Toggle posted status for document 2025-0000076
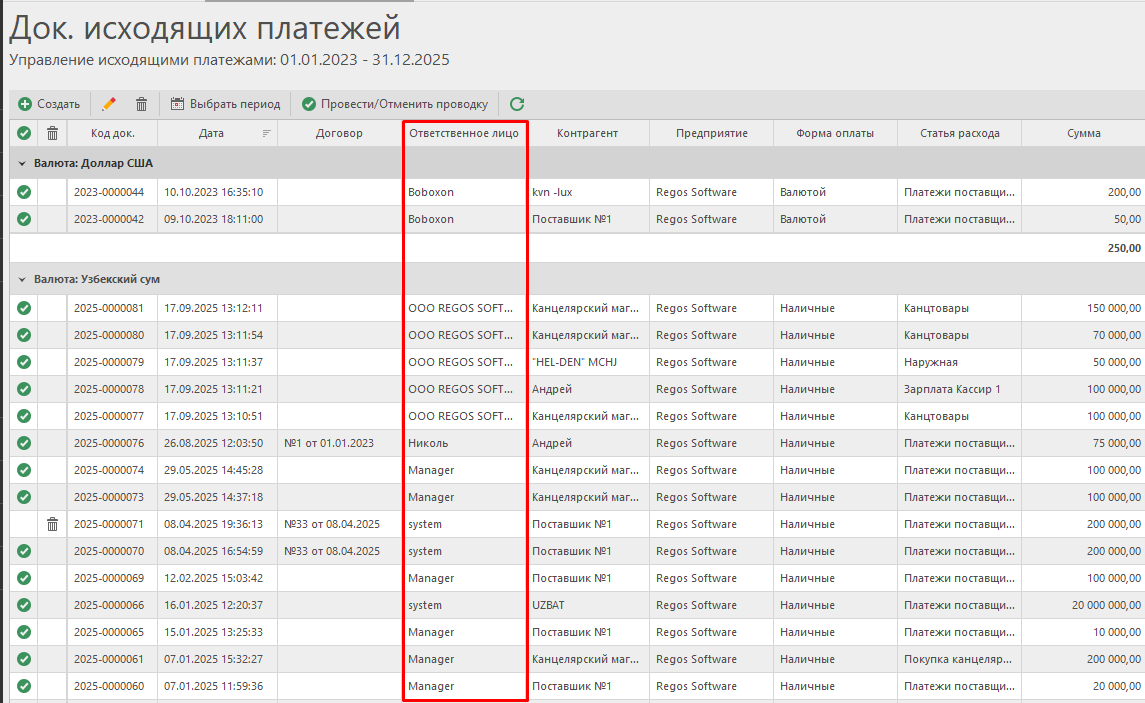This screenshot has height=703, width=1145. [24, 443]
